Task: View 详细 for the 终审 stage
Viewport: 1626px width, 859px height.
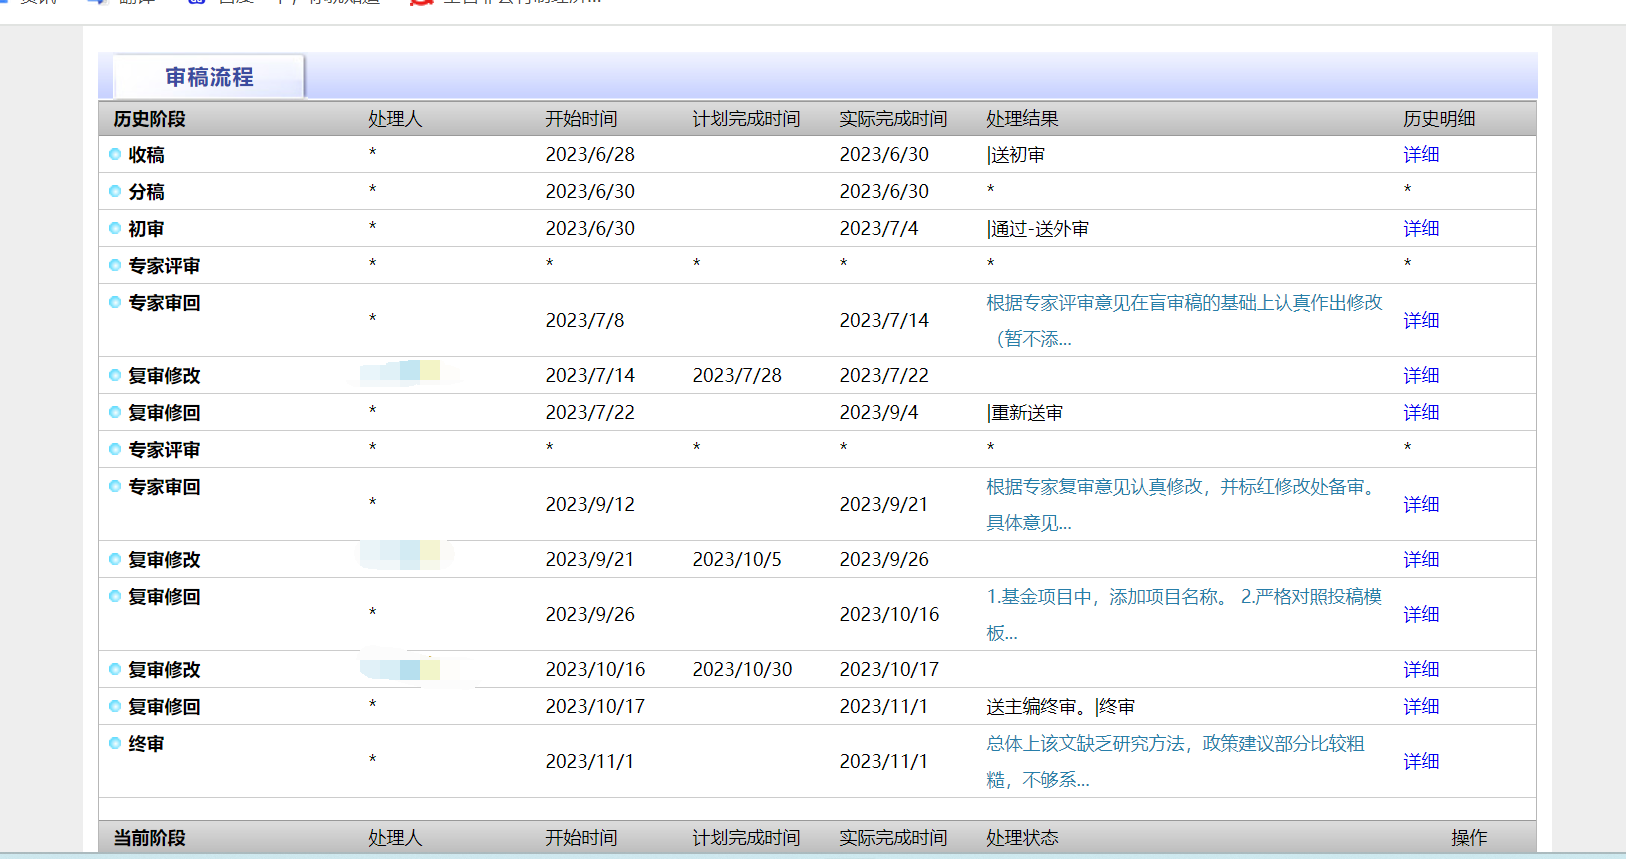Action: click(x=1420, y=761)
